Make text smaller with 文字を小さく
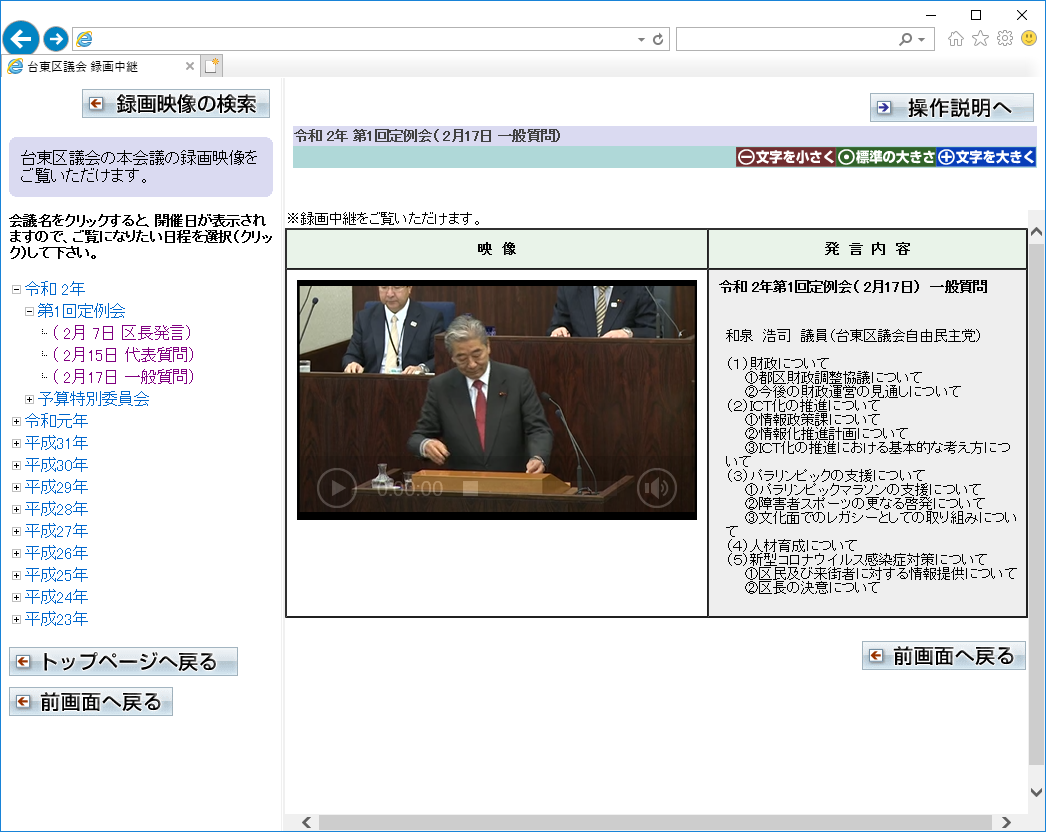The width and height of the screenshot is (1046, 832). click(786, 157)
